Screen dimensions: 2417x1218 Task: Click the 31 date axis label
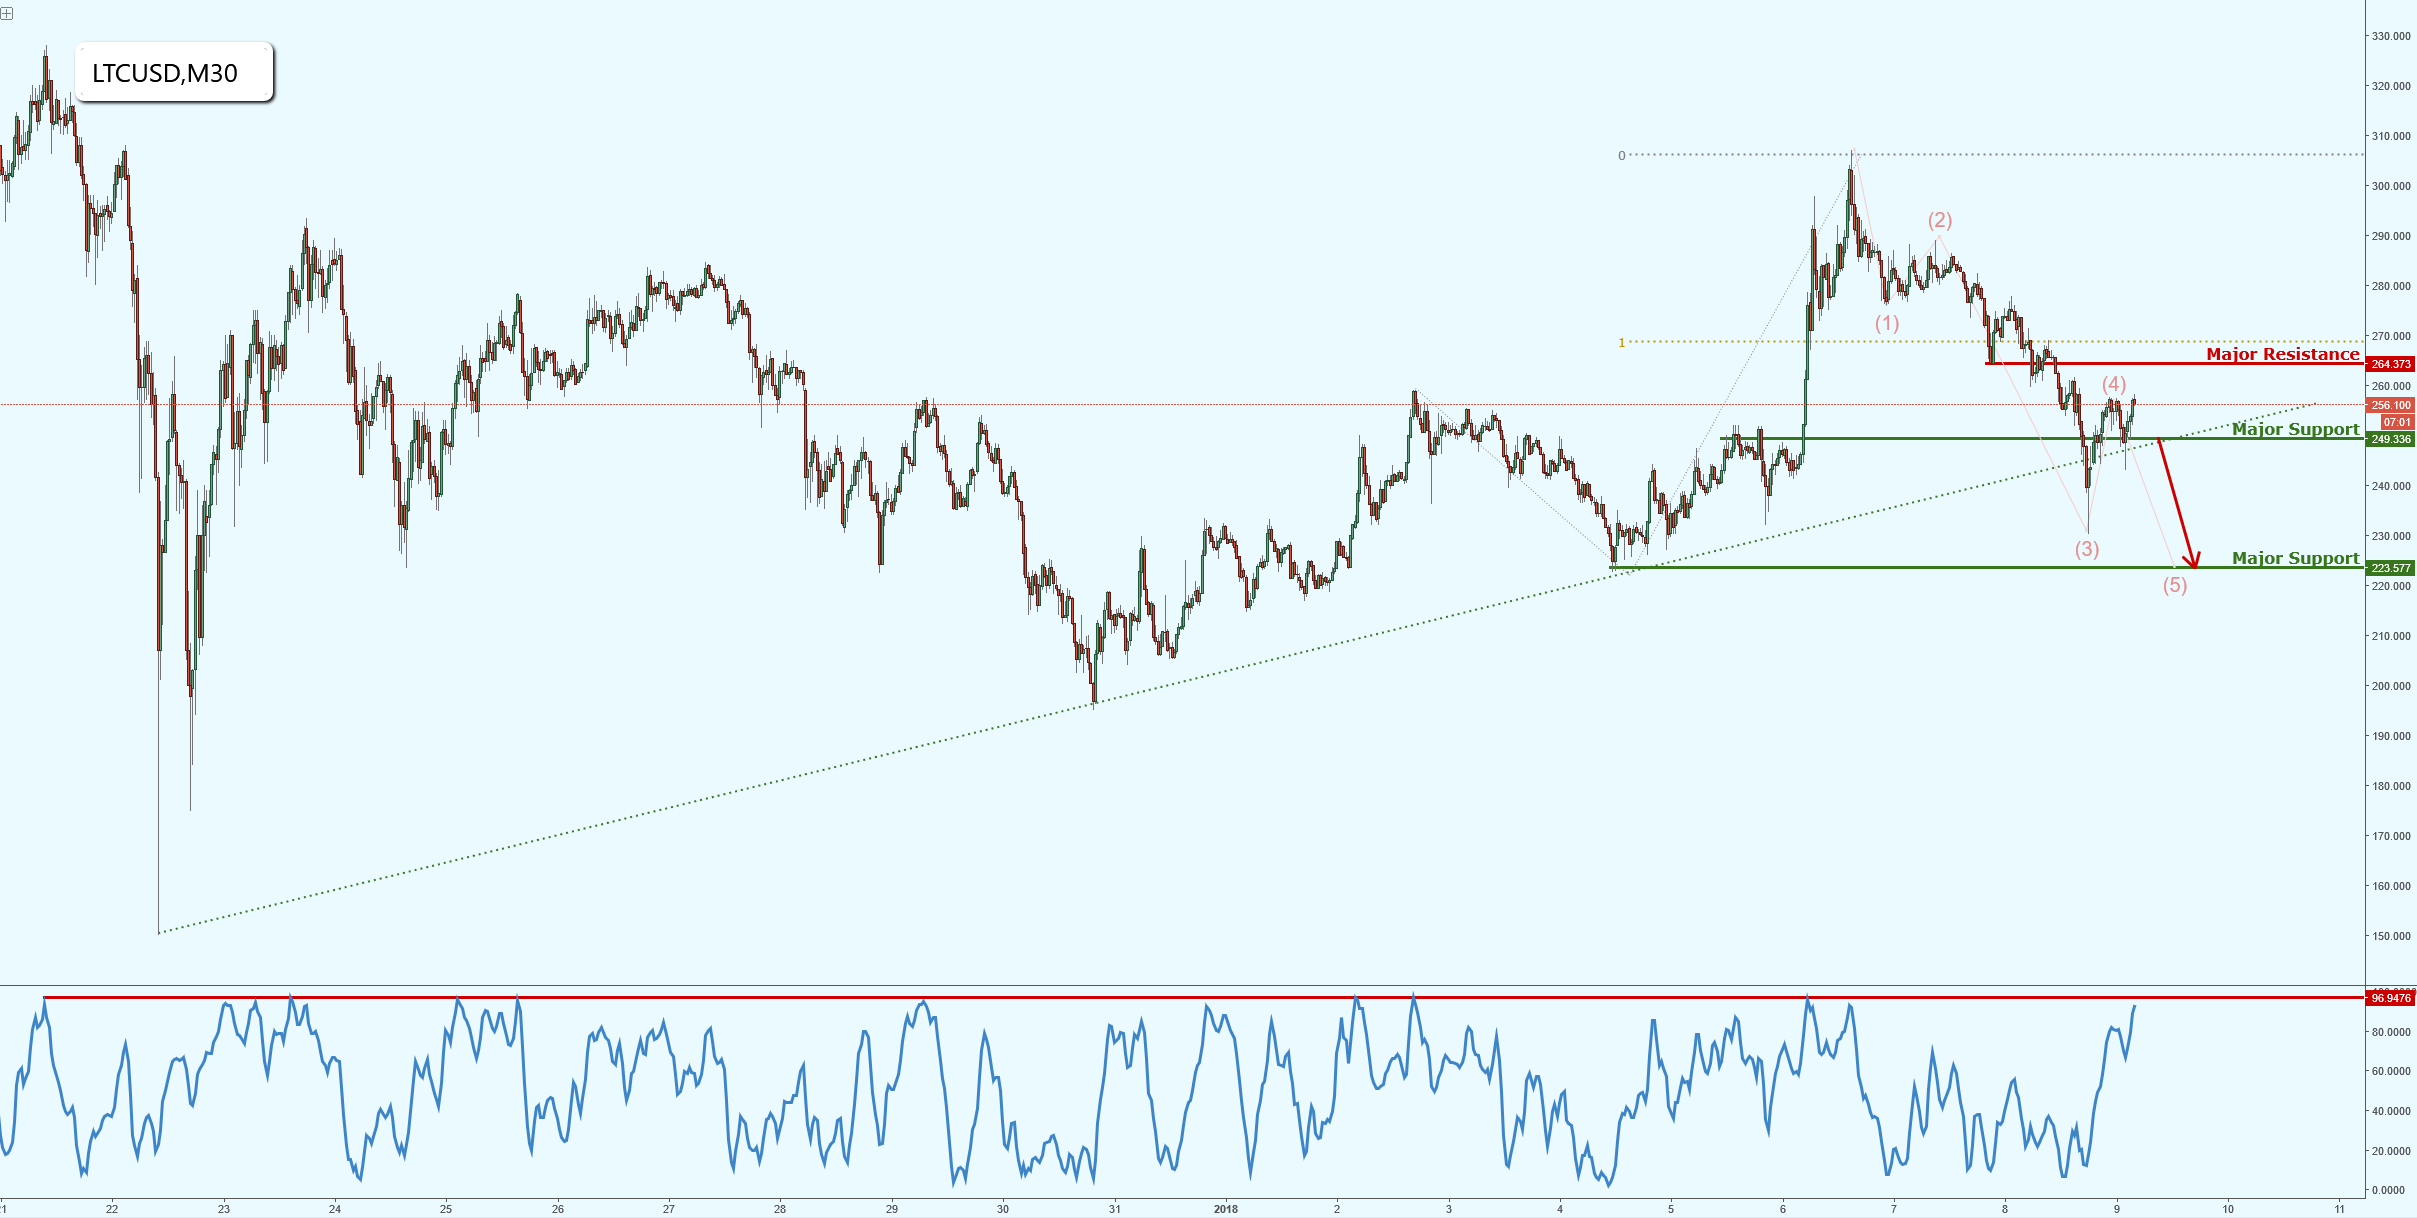click(1114, 1209)
